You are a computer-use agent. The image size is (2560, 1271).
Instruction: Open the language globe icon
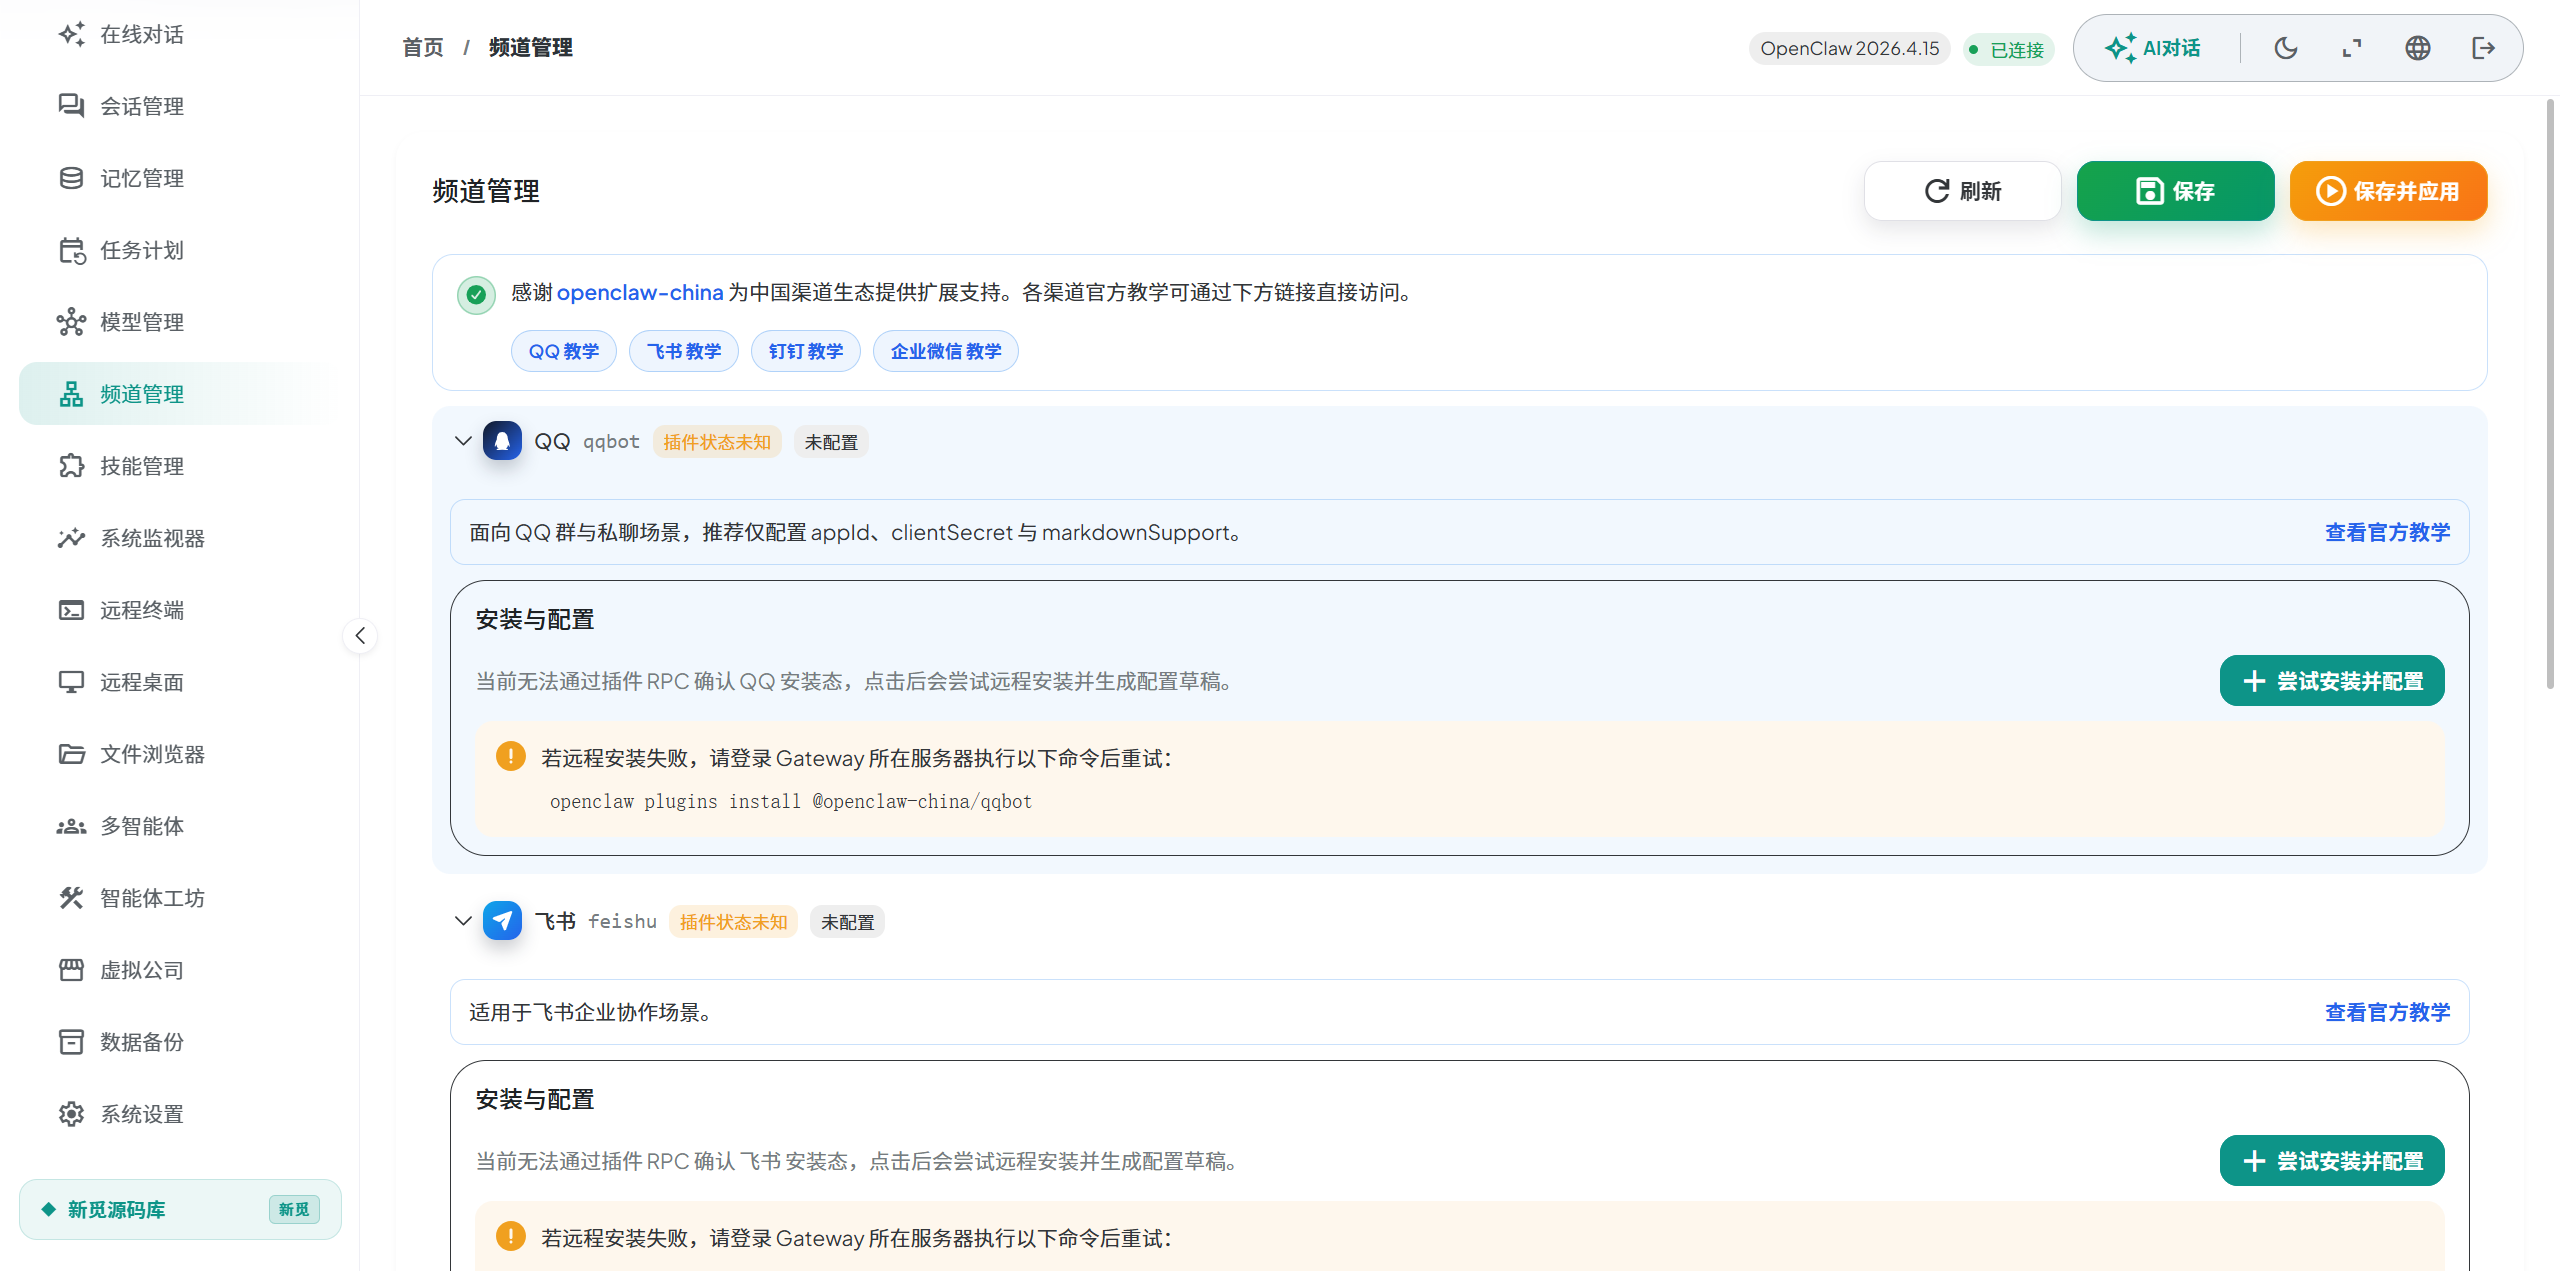[x=2418, y=48]
